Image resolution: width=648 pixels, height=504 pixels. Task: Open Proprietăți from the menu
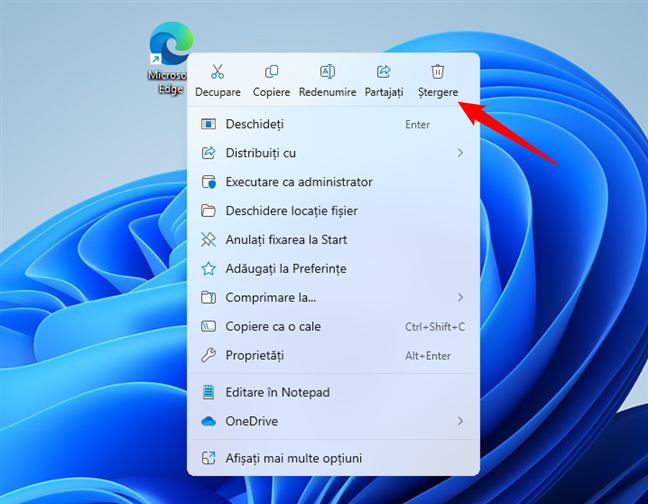[333, 355]
